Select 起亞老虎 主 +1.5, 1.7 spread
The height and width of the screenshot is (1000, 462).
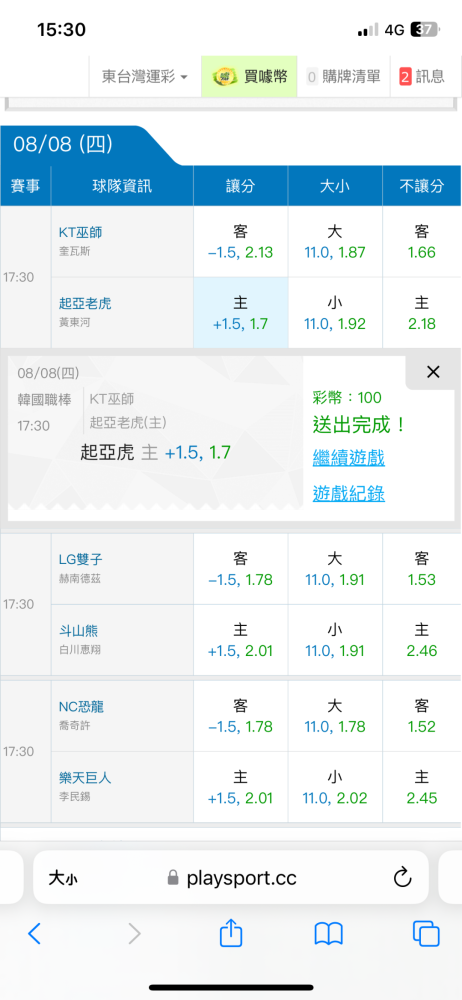tap(241, 313)
